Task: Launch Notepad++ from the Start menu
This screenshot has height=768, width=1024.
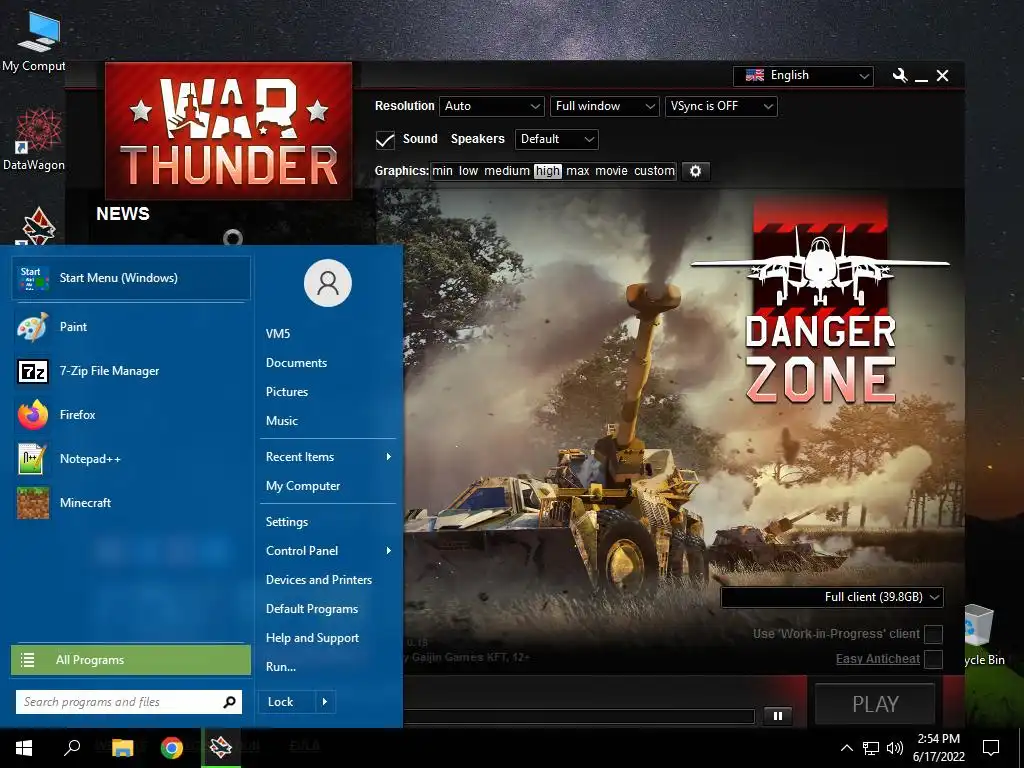Action: tap(131, 458)
